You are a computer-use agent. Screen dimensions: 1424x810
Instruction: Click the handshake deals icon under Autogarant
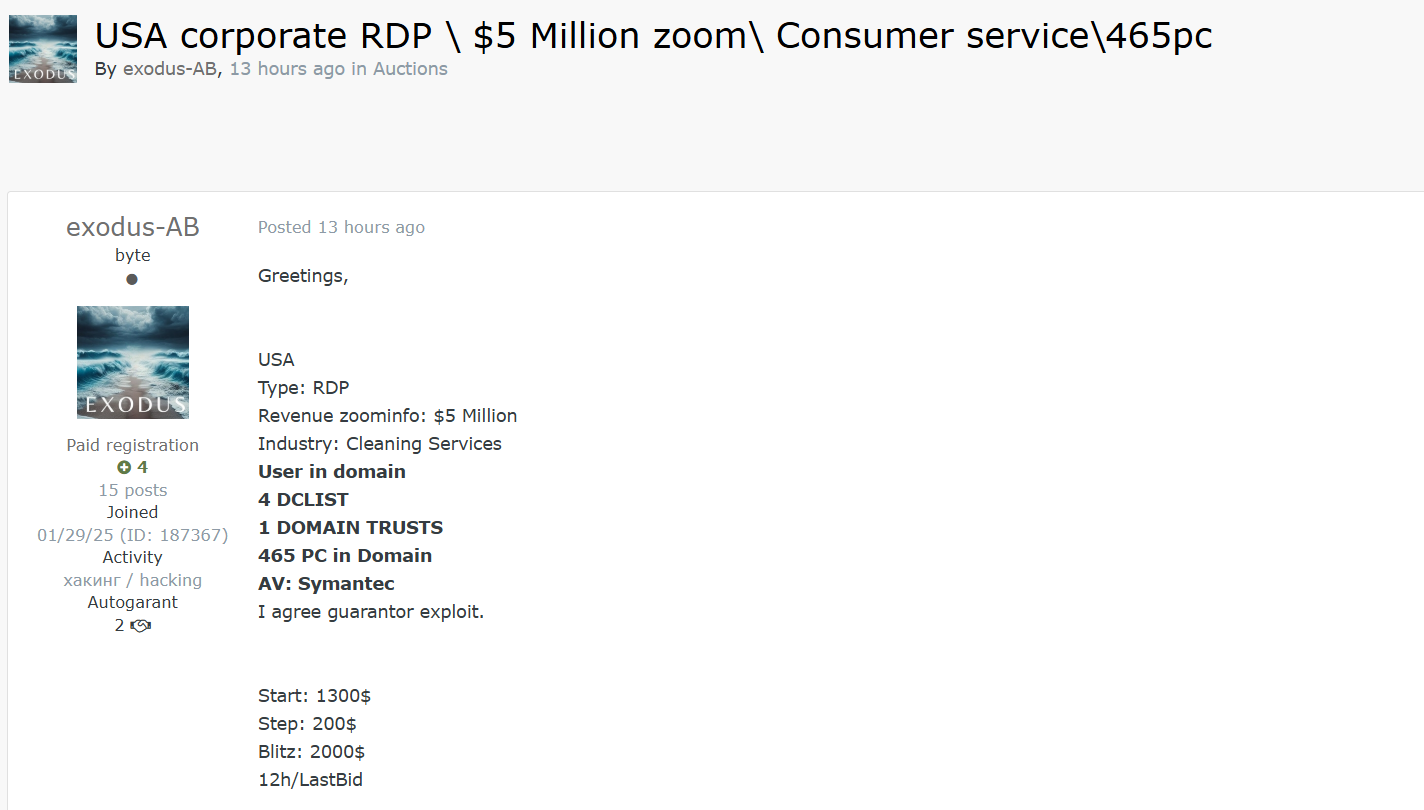click(x=141, y=626)
